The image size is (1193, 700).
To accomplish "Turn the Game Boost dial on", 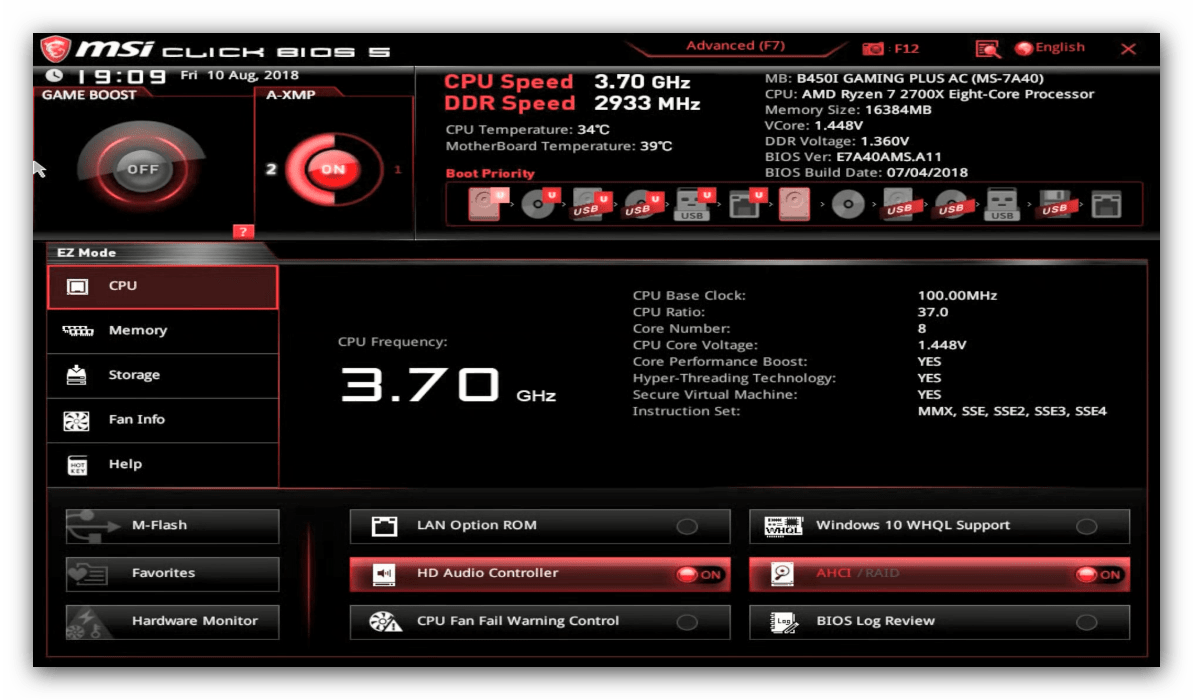I will tap(140, 168).
